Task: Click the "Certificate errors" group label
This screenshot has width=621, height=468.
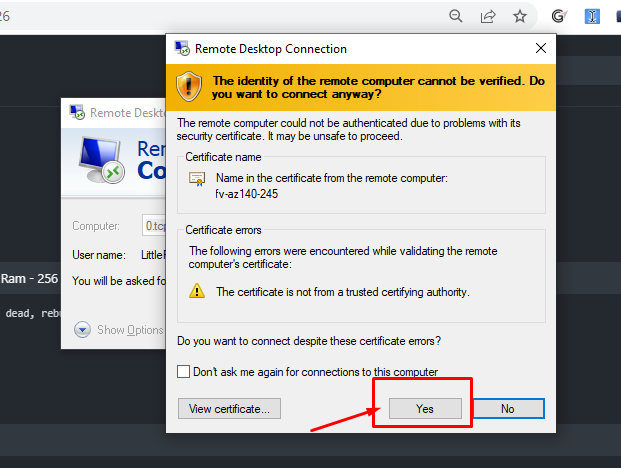Action: click(x=223, y=230)
